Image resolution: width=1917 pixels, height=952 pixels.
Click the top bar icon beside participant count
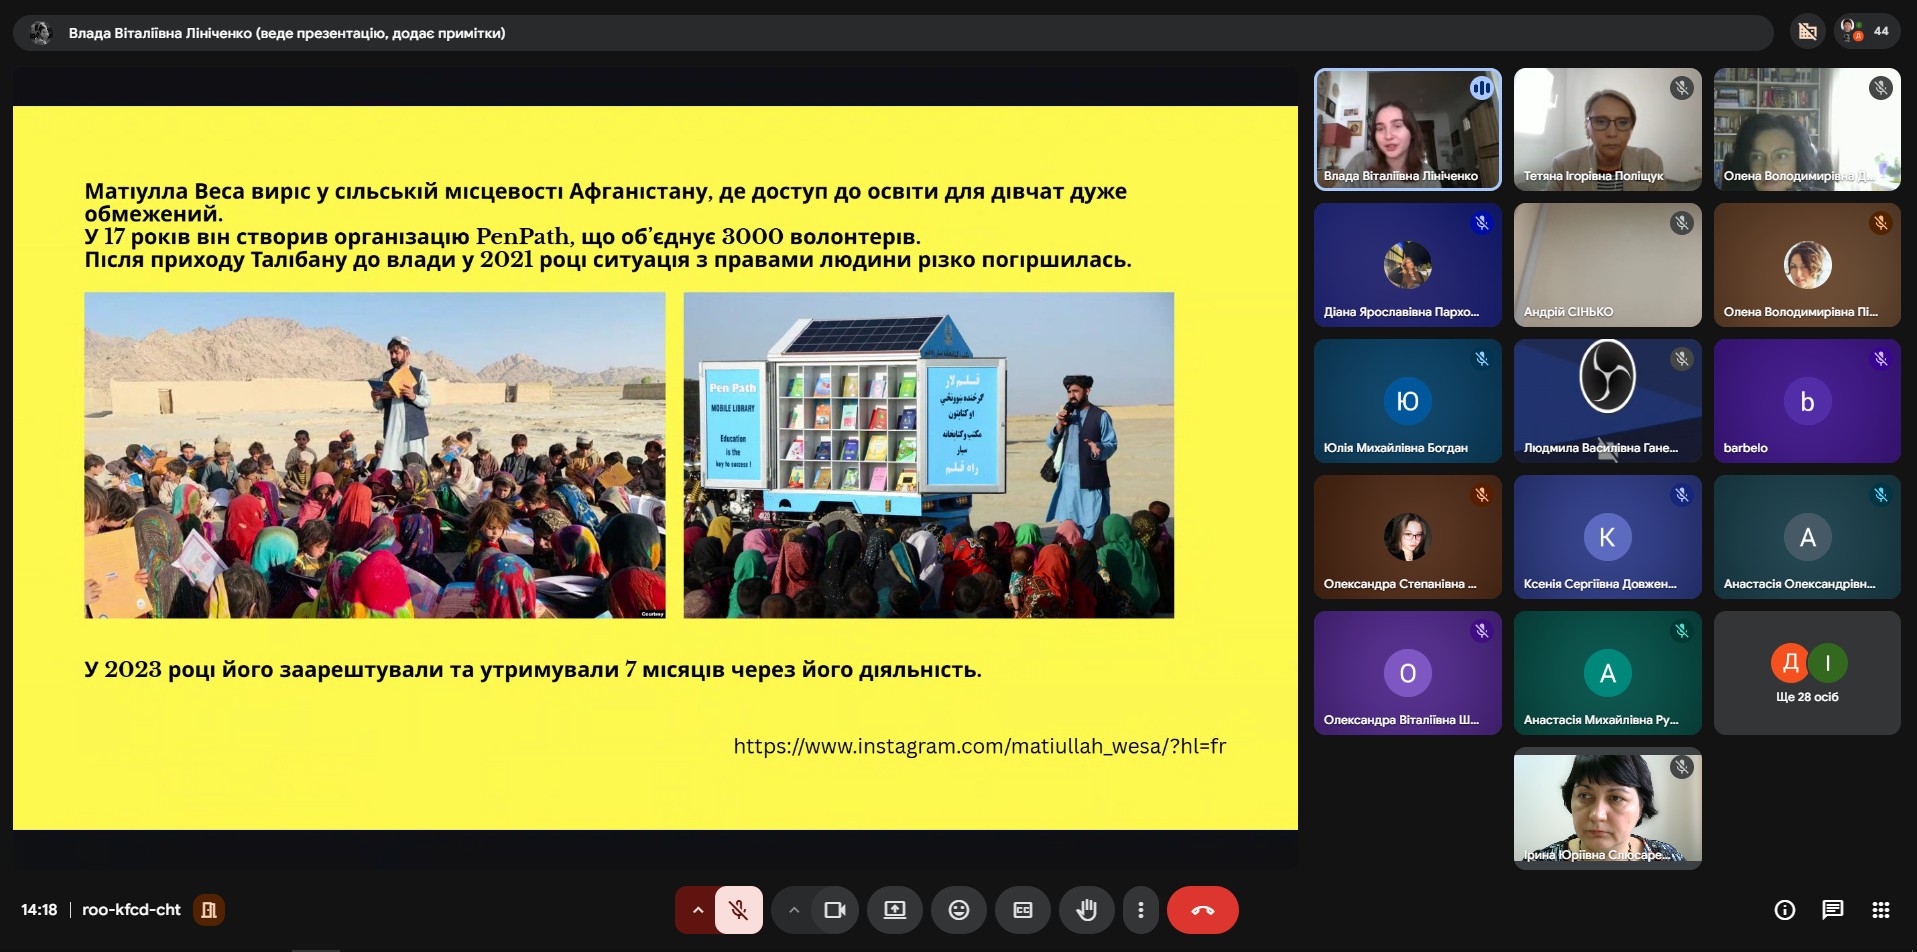[x=1807, y=32]
